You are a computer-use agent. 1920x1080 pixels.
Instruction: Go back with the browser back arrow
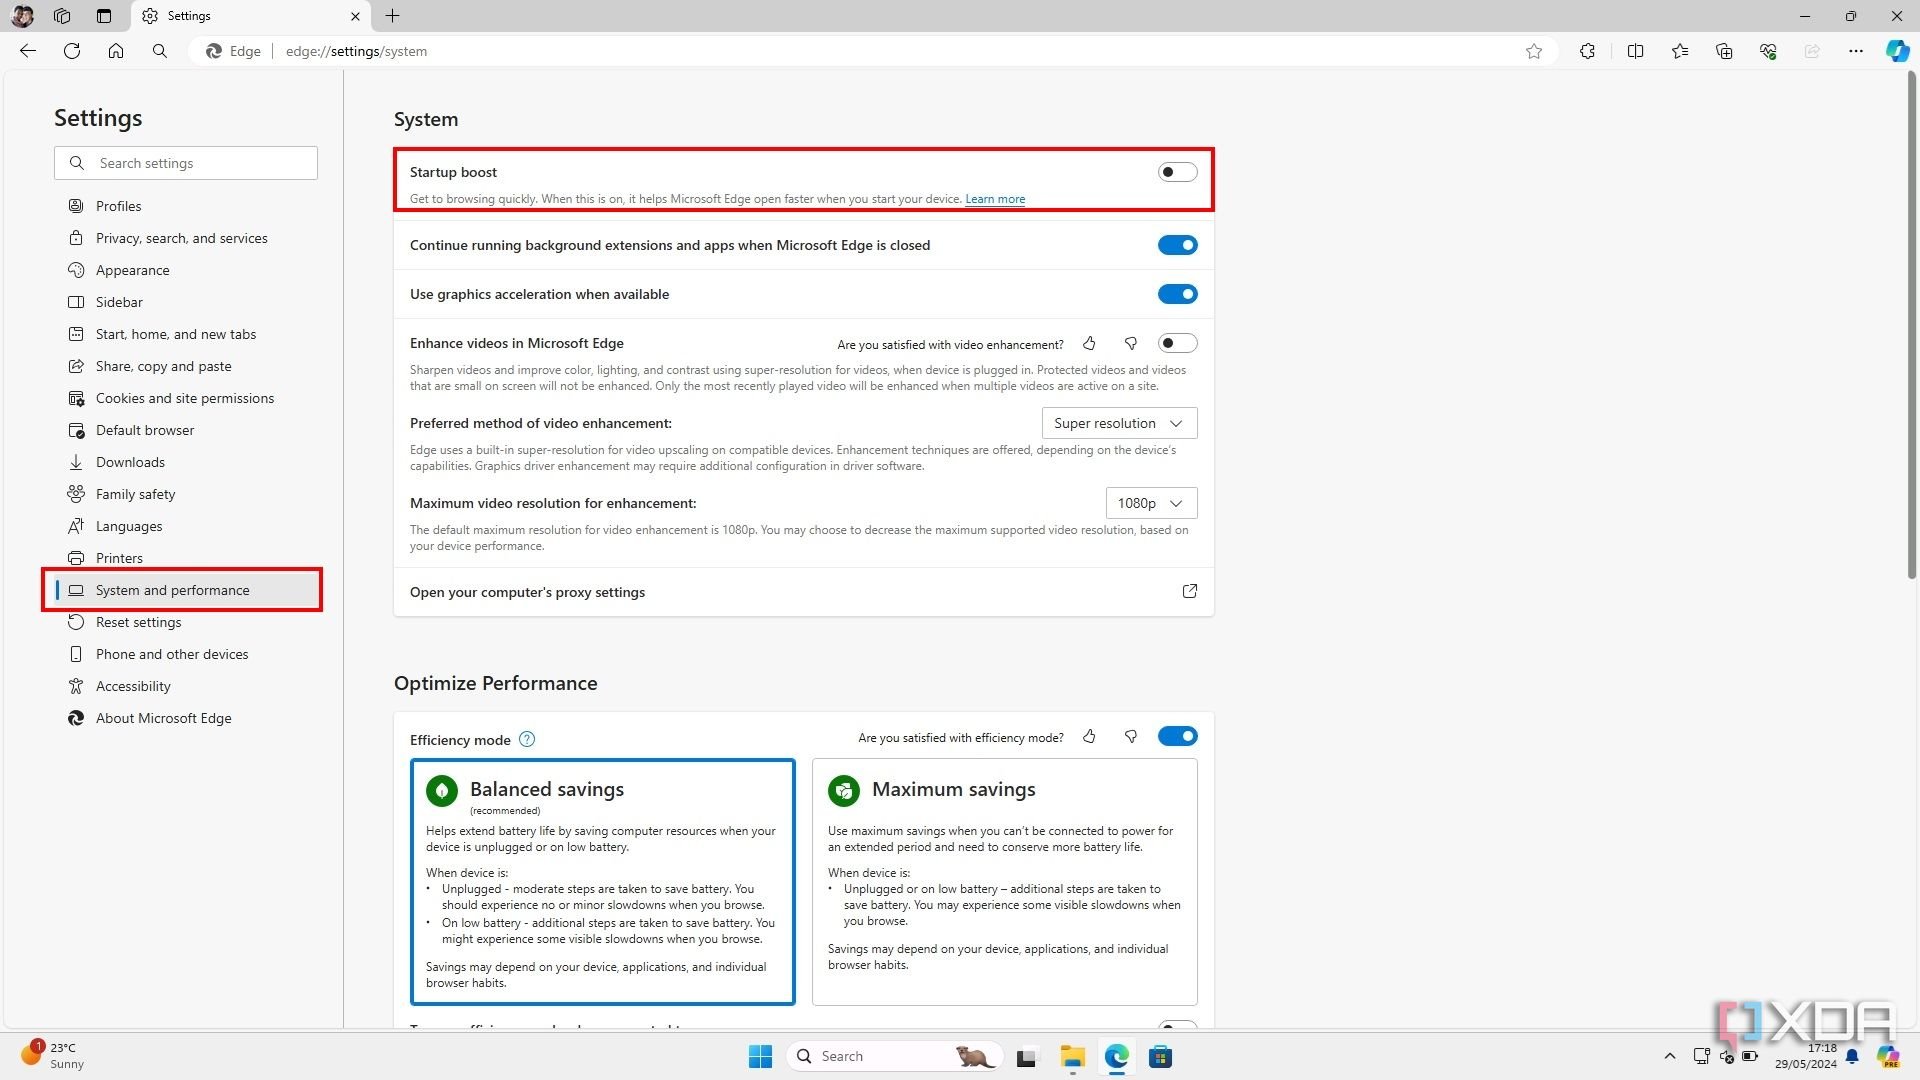[x=28, y=51]
